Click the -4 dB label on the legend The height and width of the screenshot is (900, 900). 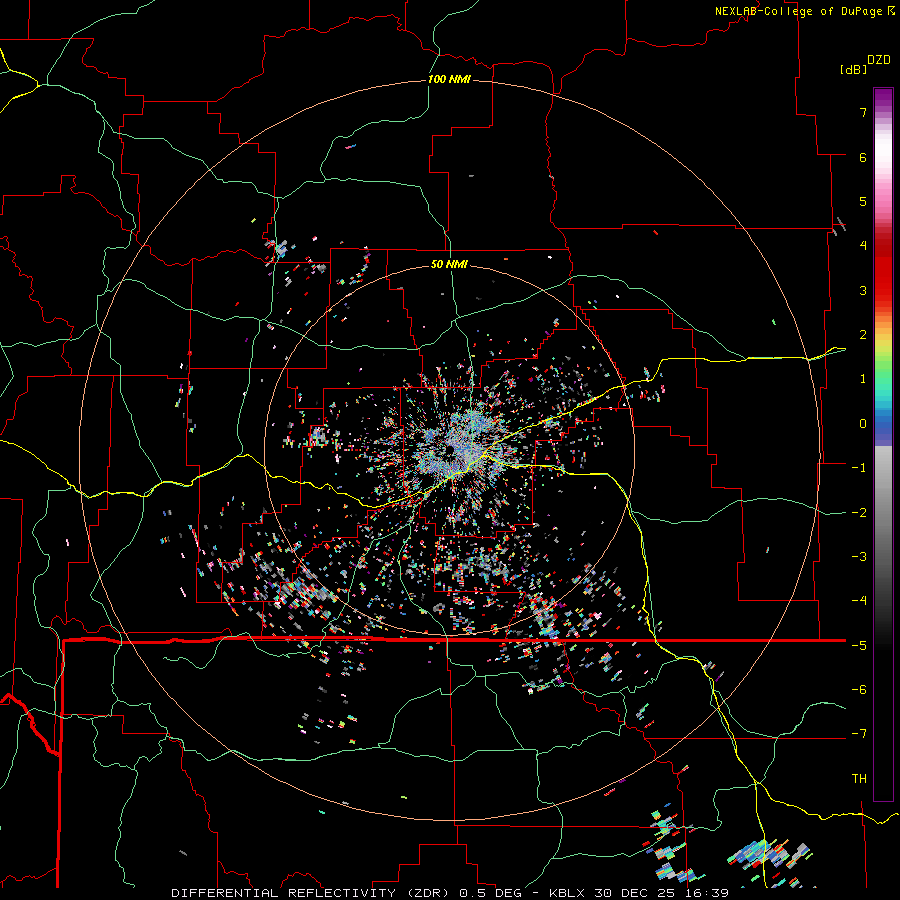tap(859, 601)
